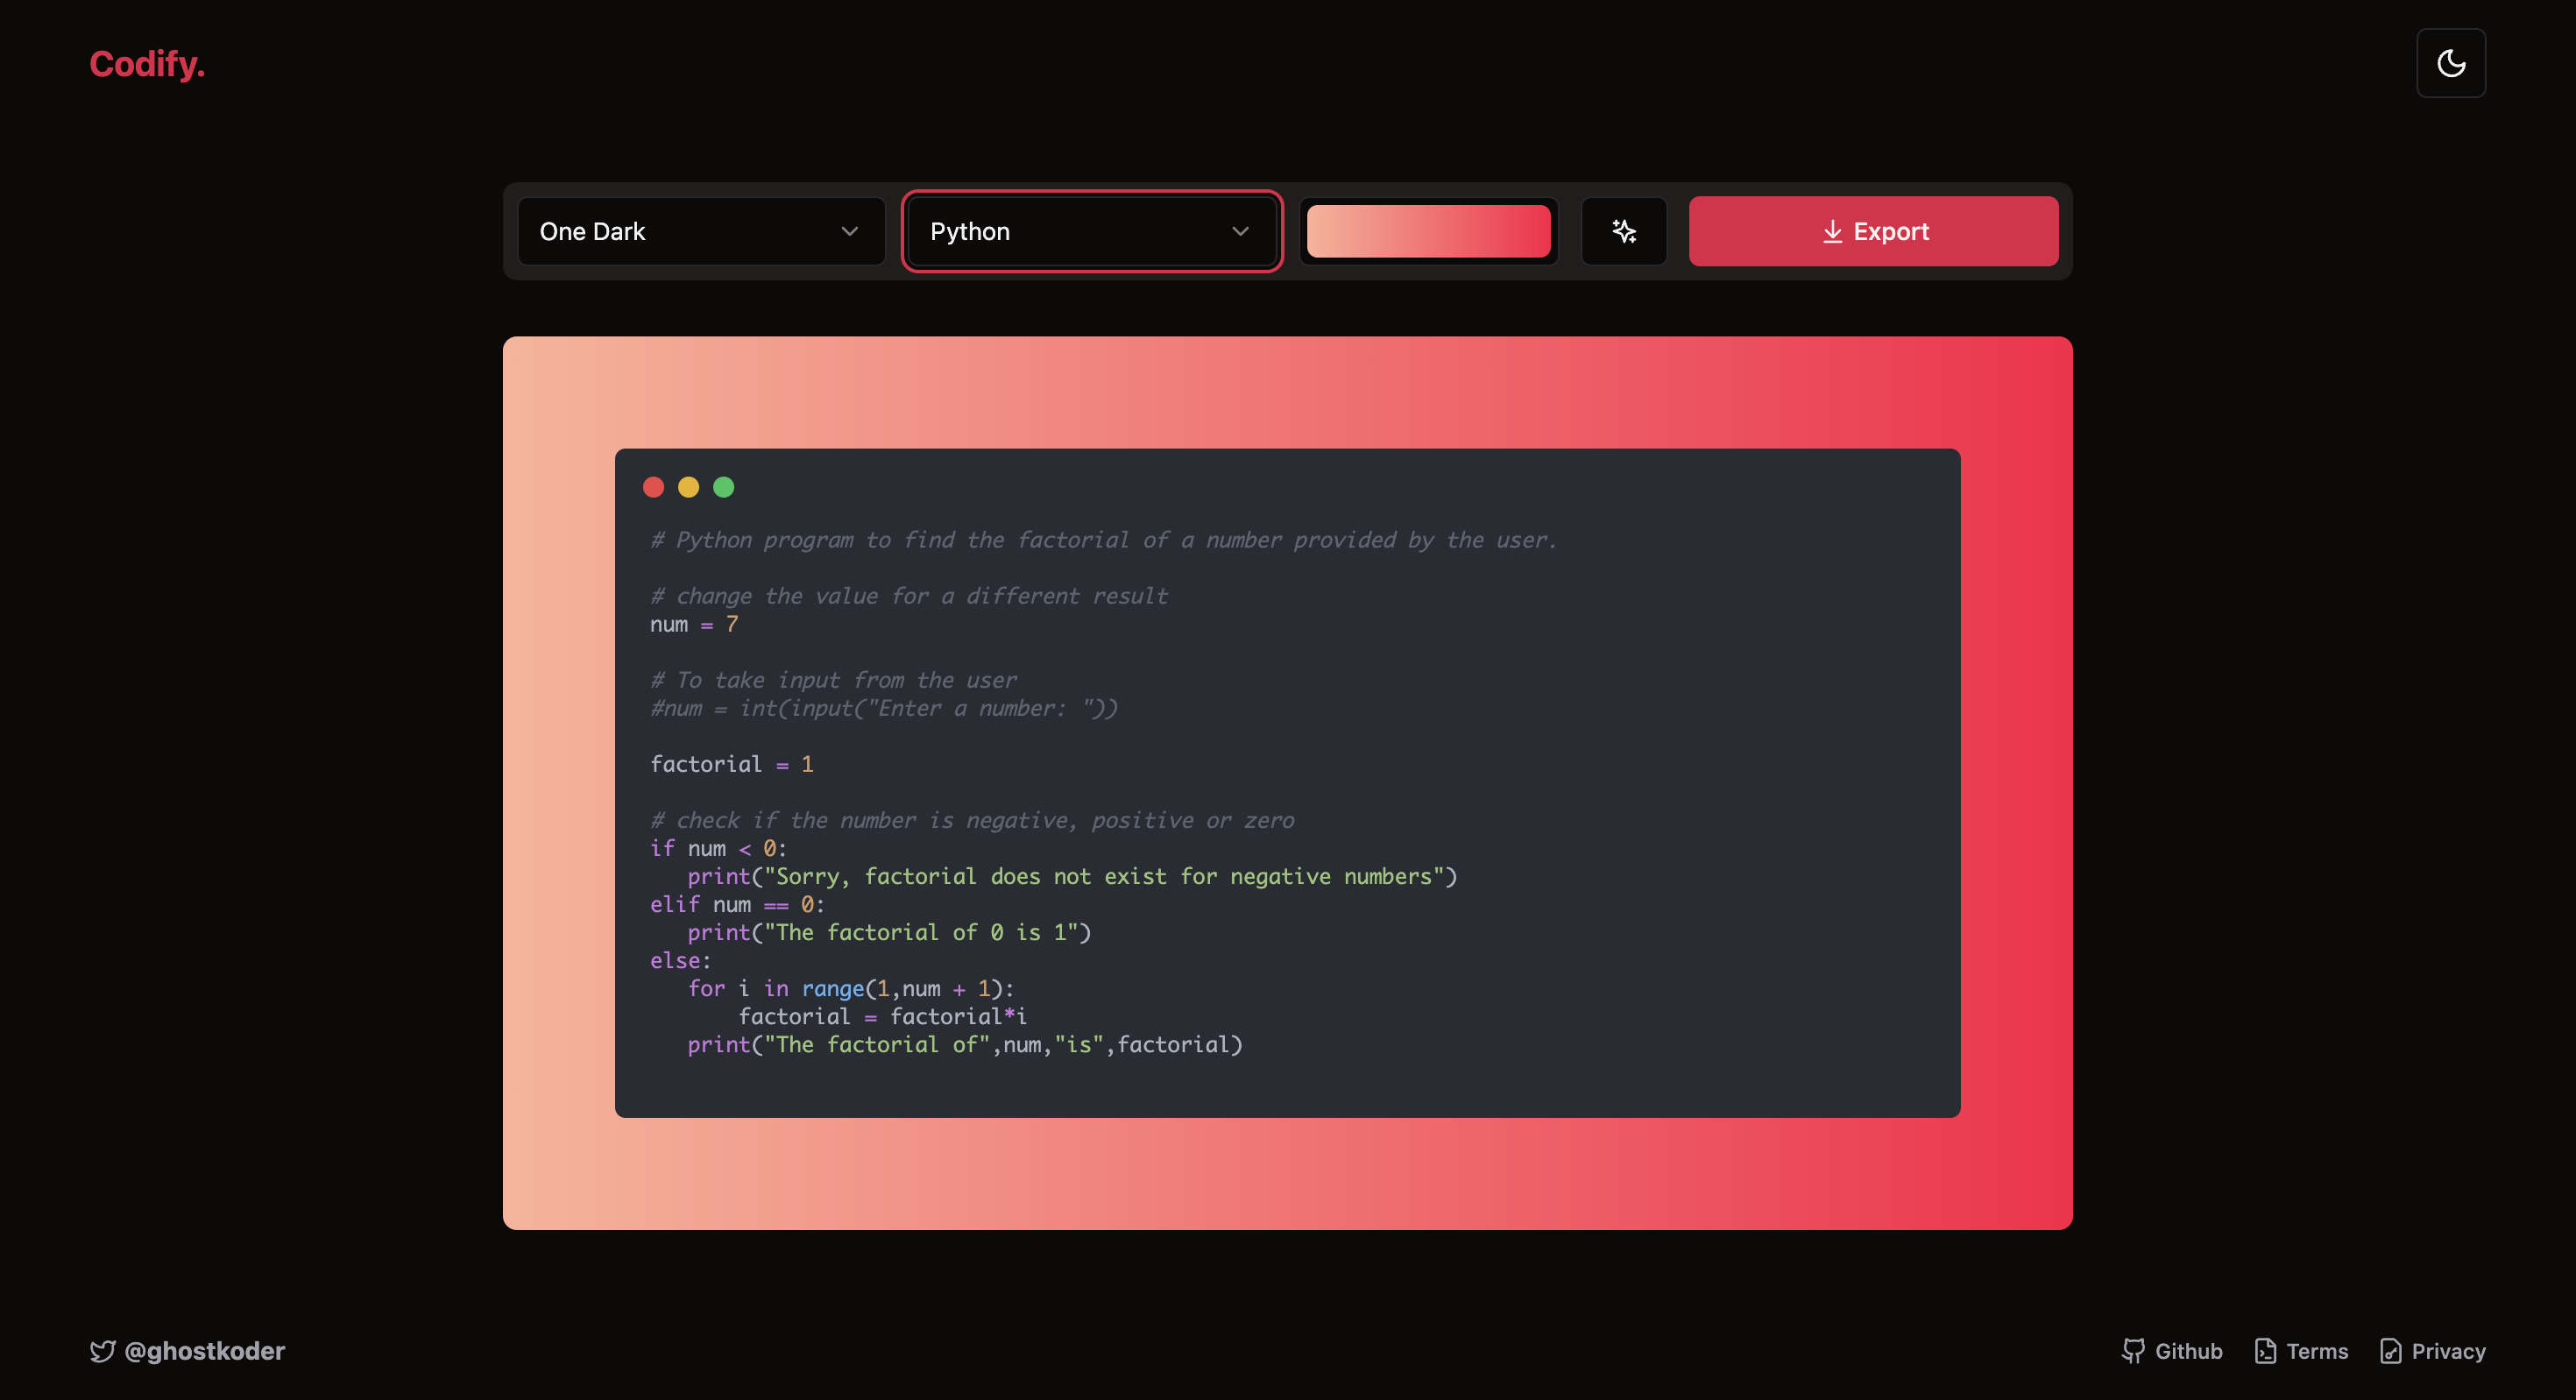Screen dimensions: 2576x1400
Task: Click the yellow window dot
Action: (x=688, y=487)
